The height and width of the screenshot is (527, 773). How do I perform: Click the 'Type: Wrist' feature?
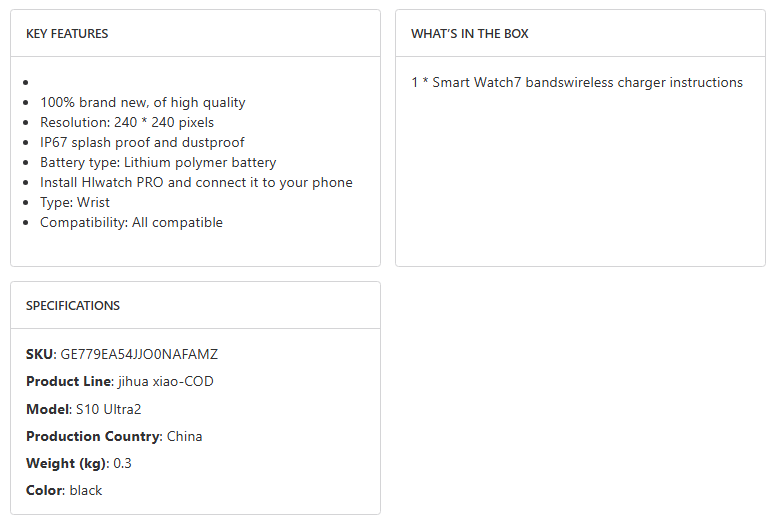[75, 202]
